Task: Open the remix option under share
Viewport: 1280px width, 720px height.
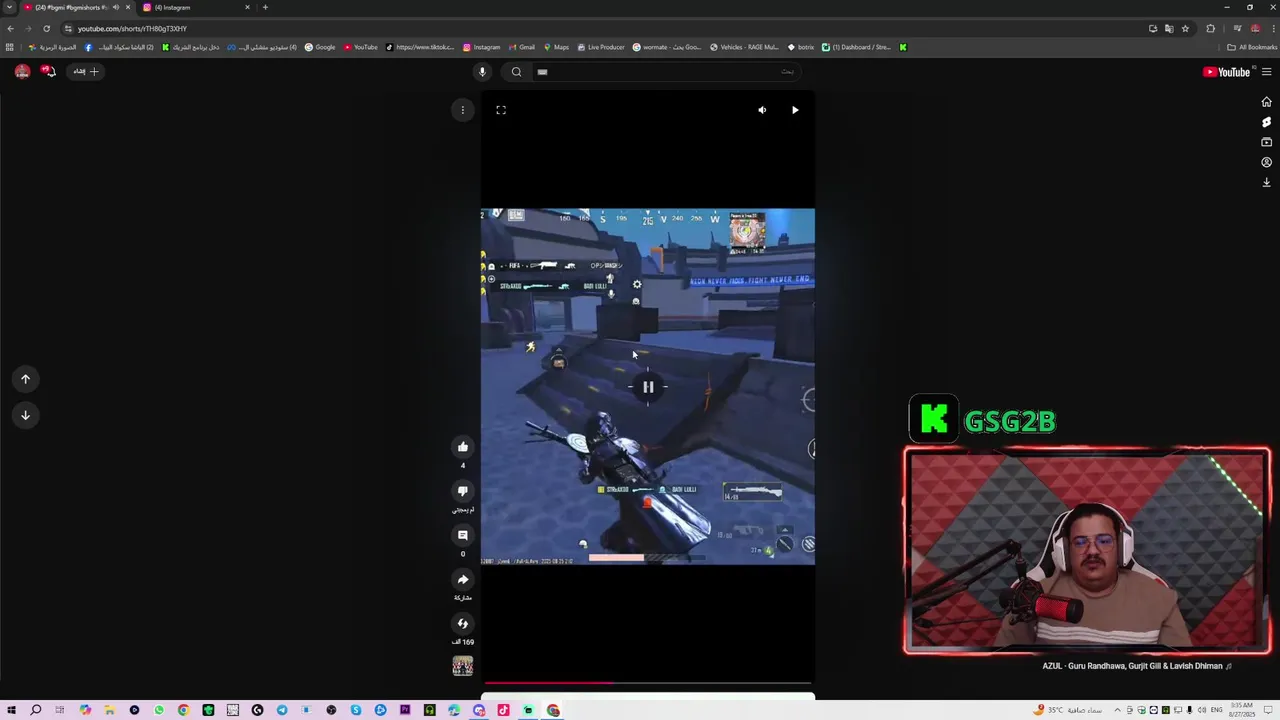Action: [x=462, y=623]
